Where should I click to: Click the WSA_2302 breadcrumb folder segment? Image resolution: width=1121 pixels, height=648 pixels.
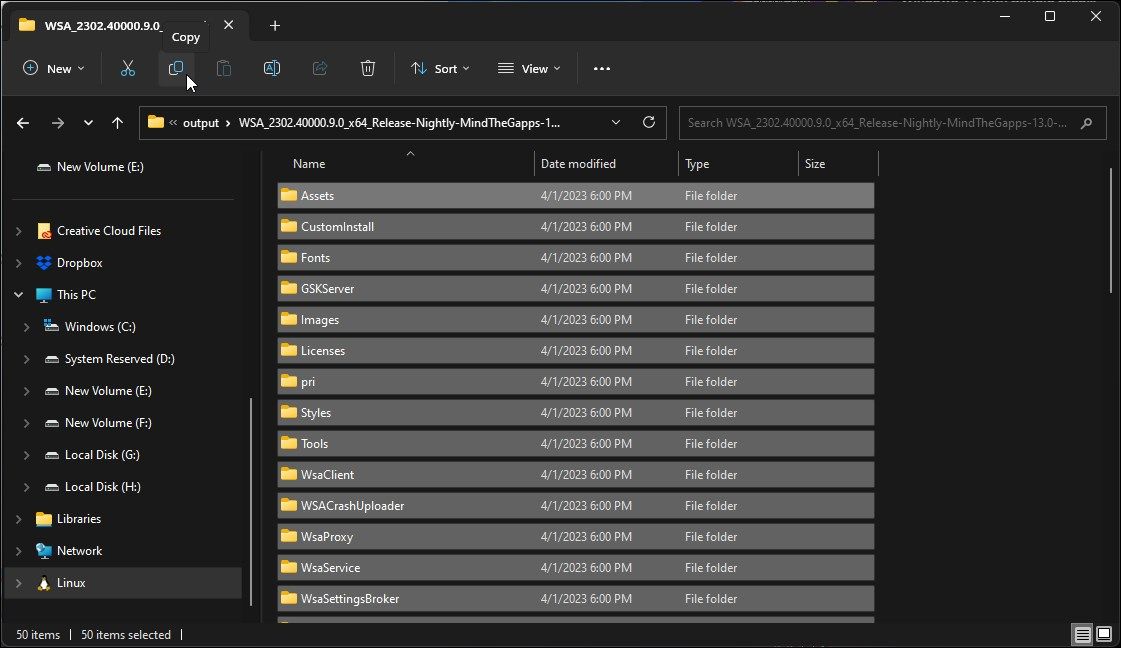click(x=399, y=123)
